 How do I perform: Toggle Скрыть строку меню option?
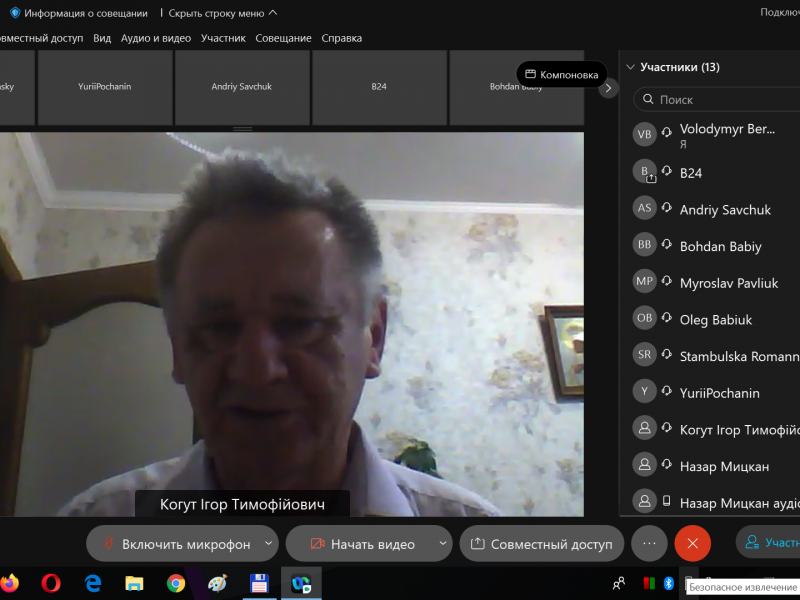[x=222, y=13]
